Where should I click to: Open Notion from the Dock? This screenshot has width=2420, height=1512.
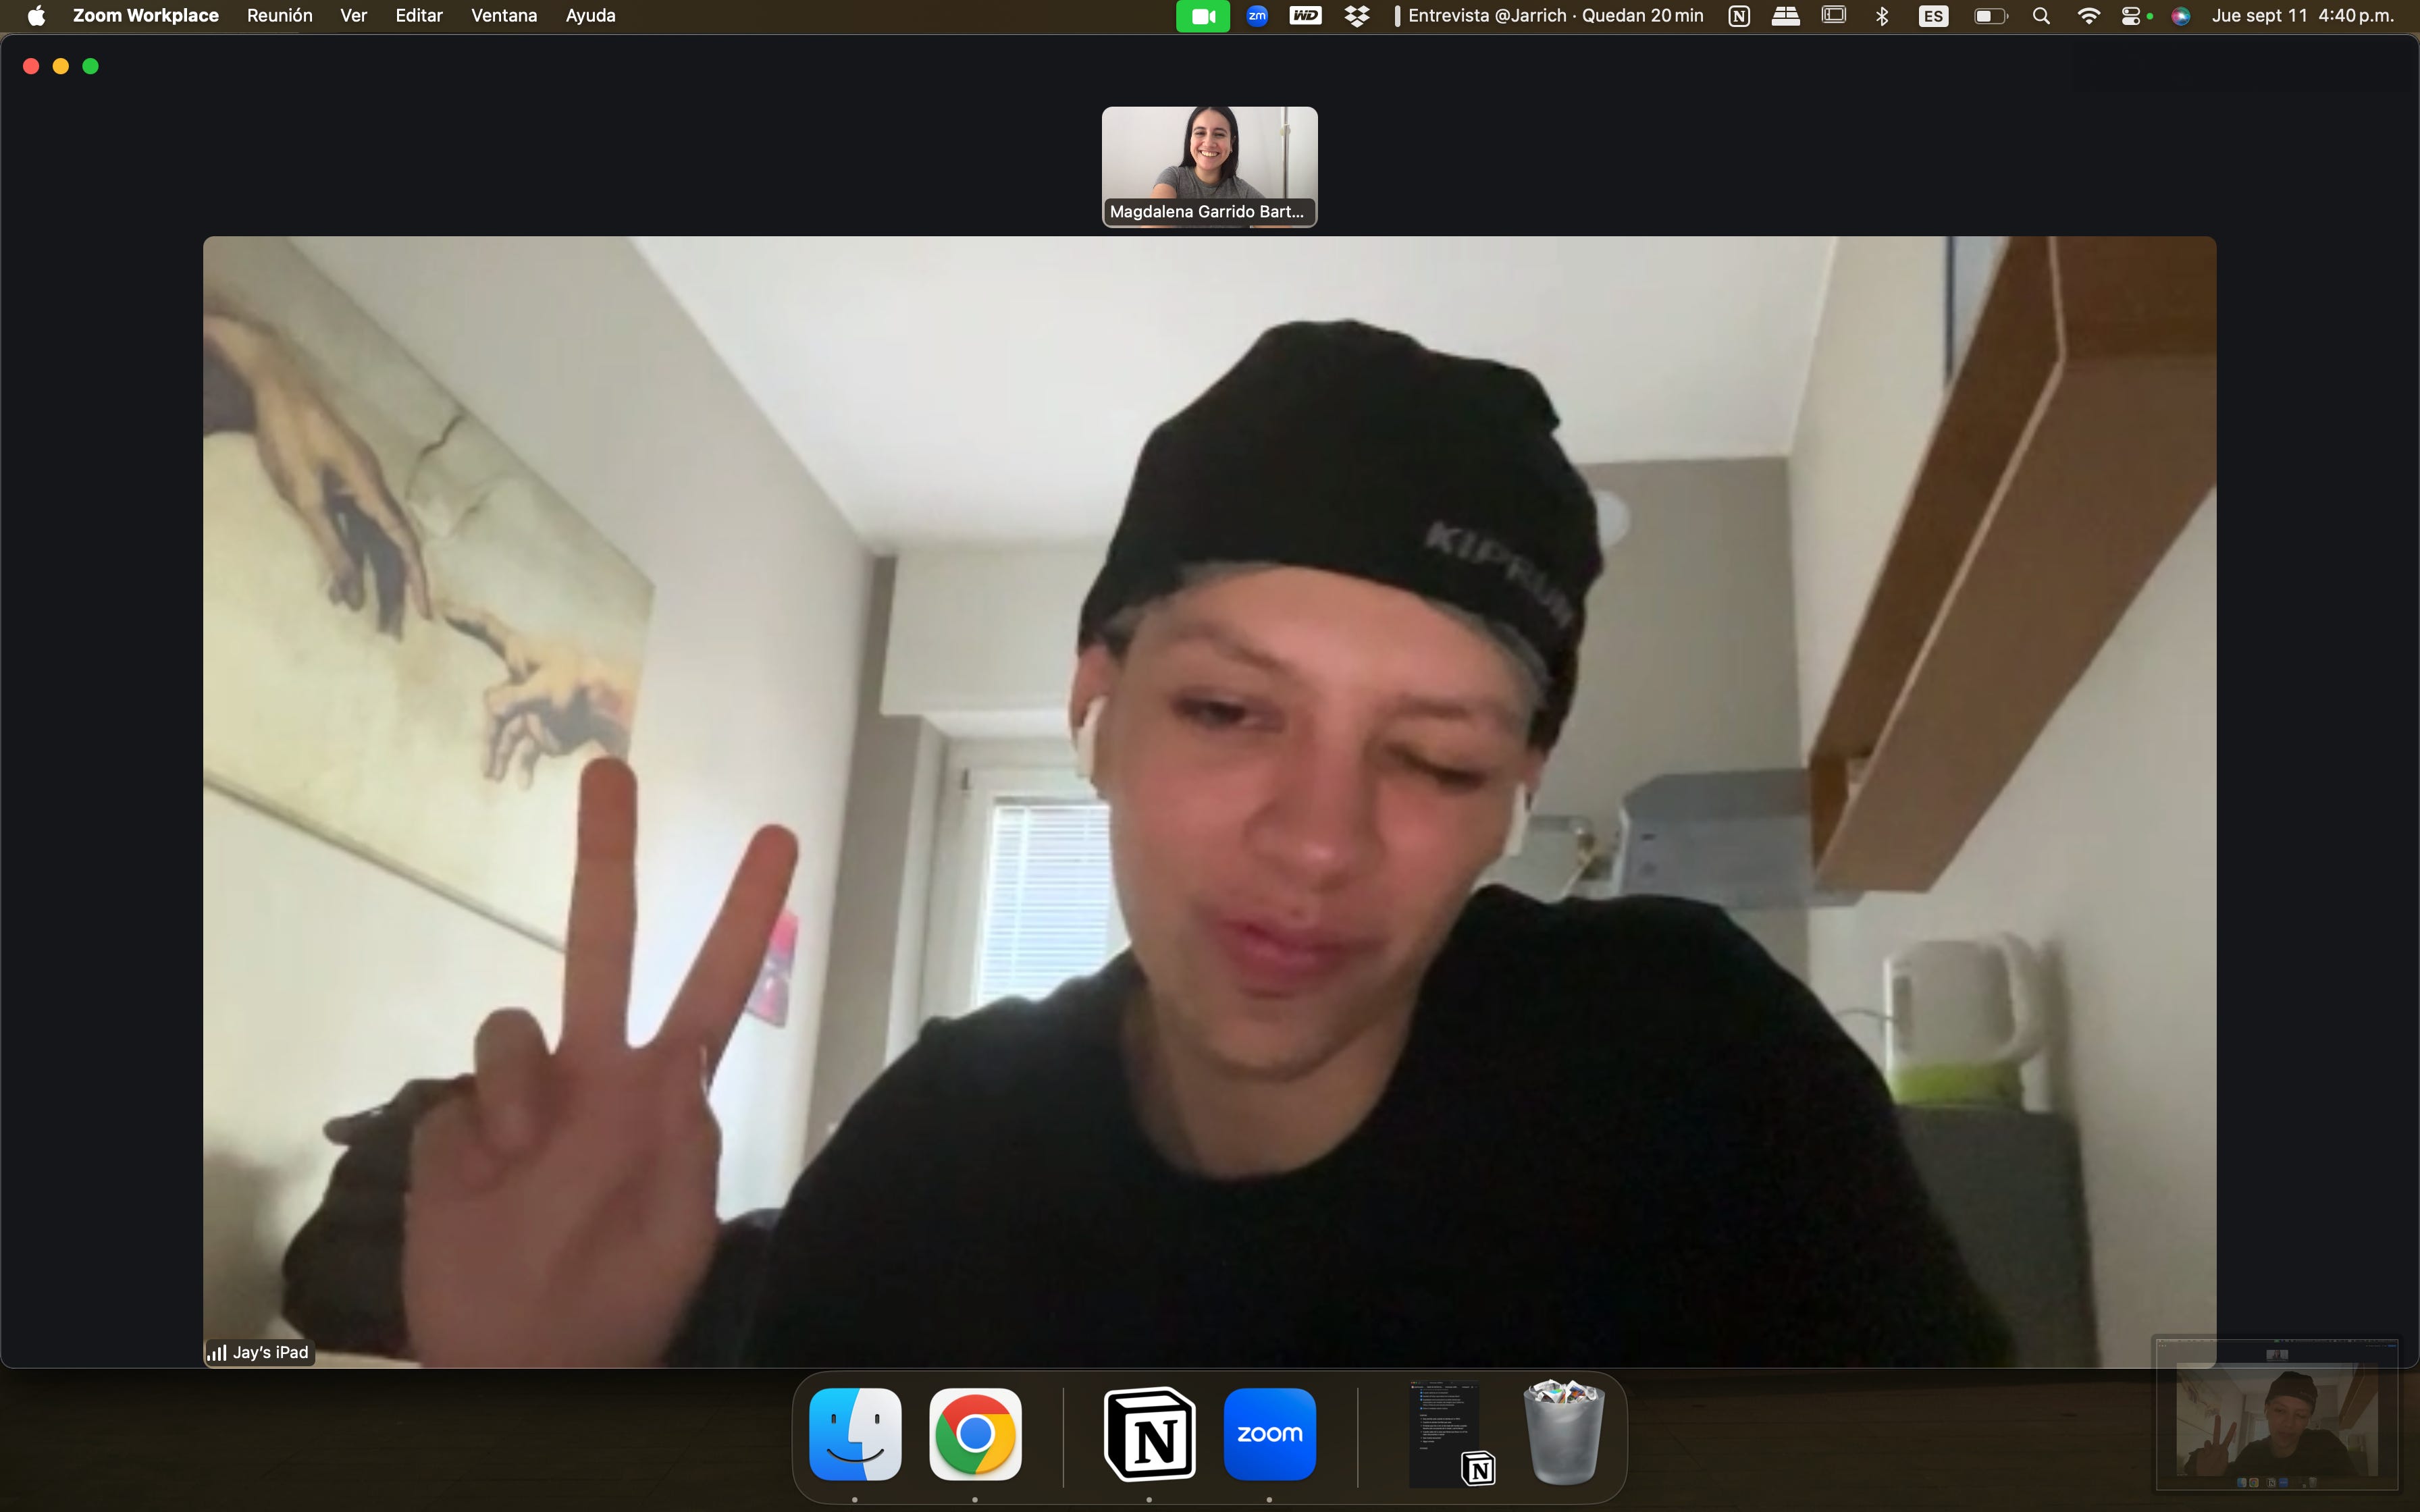1149,1434
